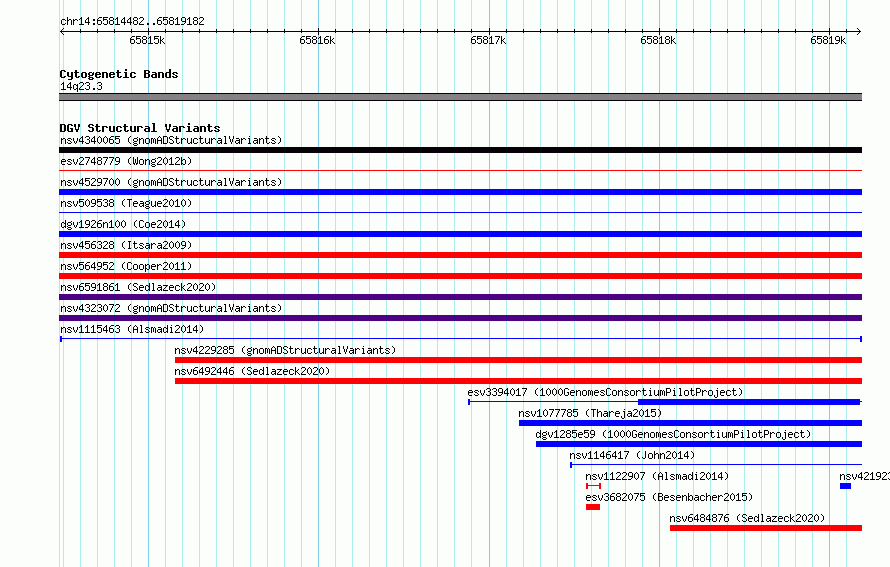Click esv3394017 1000GenomesConsortiumPilotProject label
890x567 pixels.
coord(605,392)
